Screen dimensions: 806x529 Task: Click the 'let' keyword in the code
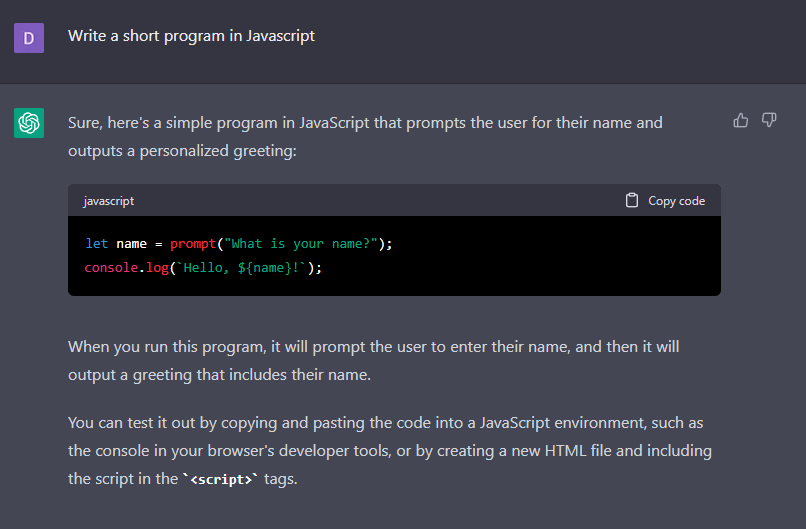click(x=96, y=243)
